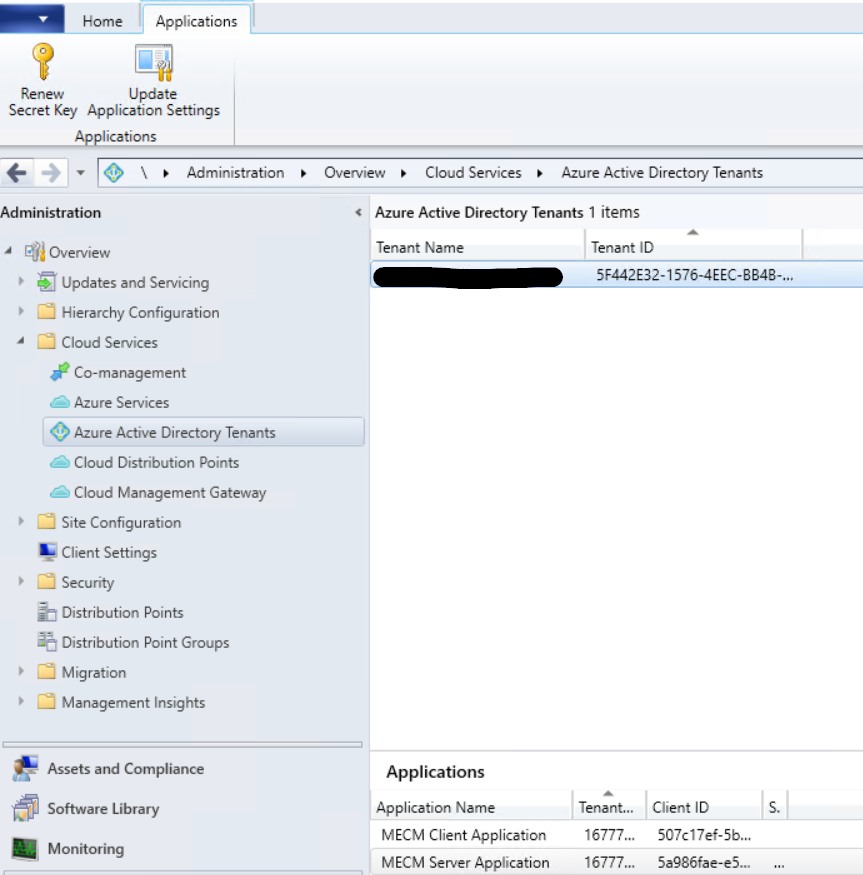Open Client Settings monitor icon
This screenshot has width=863, height=875.
(47, 552)
